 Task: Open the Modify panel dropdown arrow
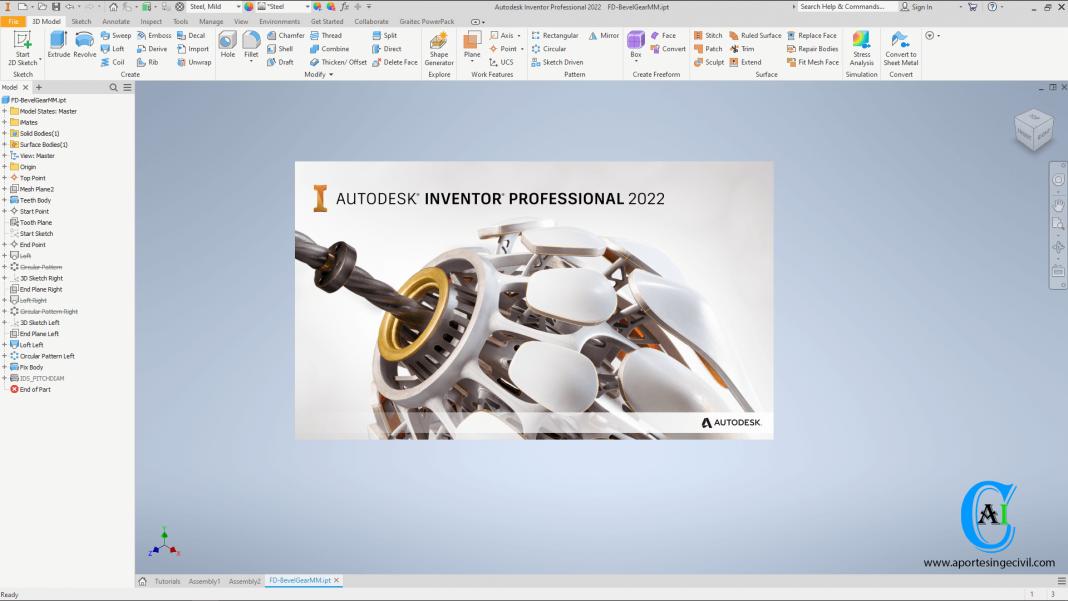pyautogui.click(x=331, y=74)
